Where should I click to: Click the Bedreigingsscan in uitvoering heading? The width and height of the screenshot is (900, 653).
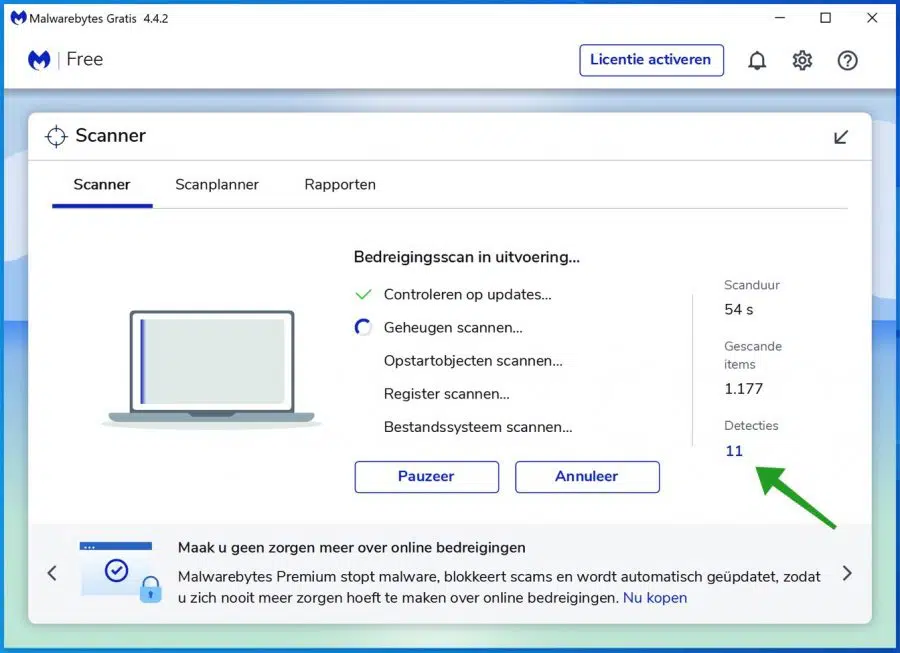(467, 257)
